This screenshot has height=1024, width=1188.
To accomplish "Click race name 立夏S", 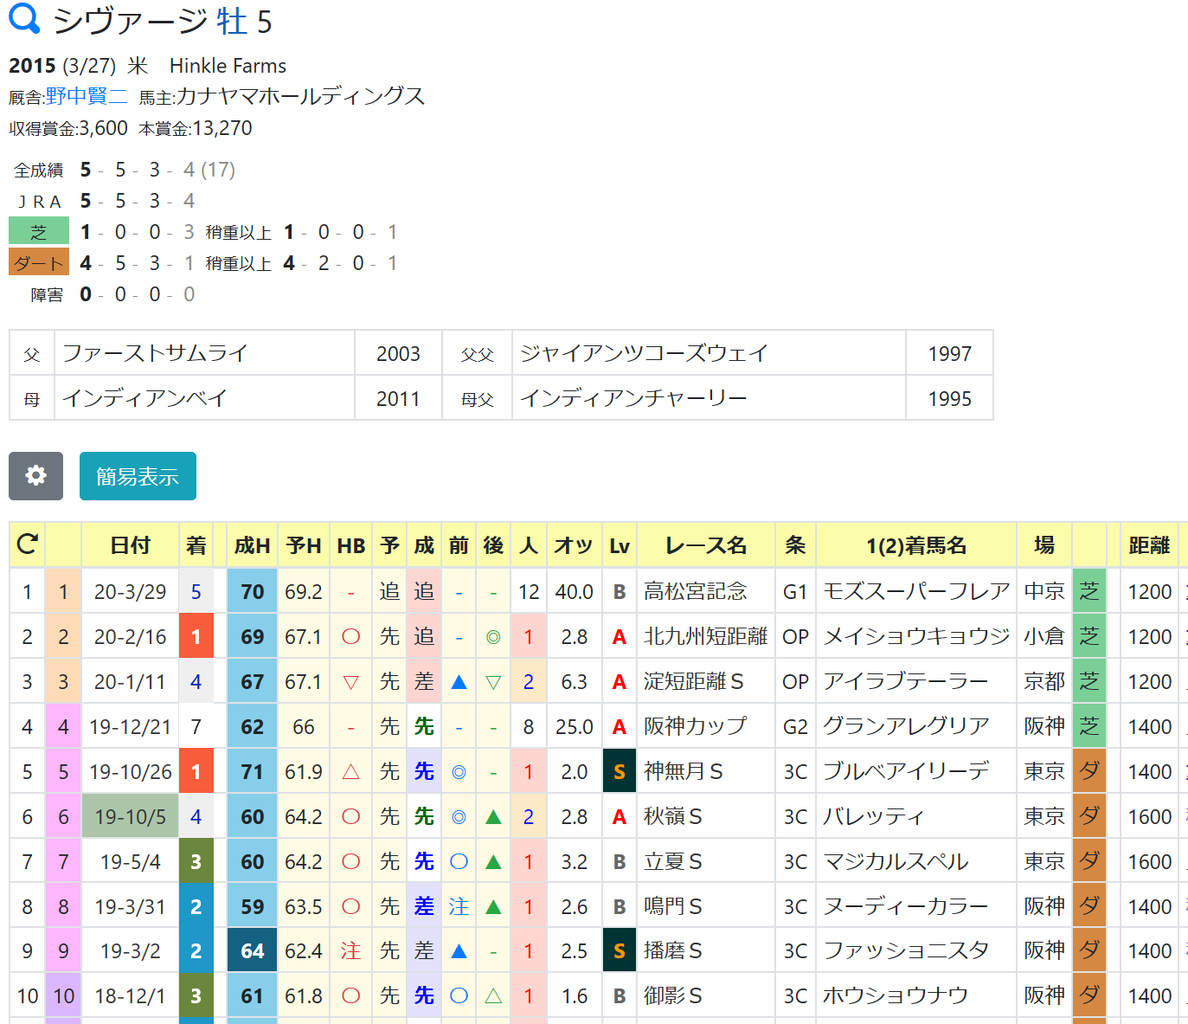I will coord(673,861).
